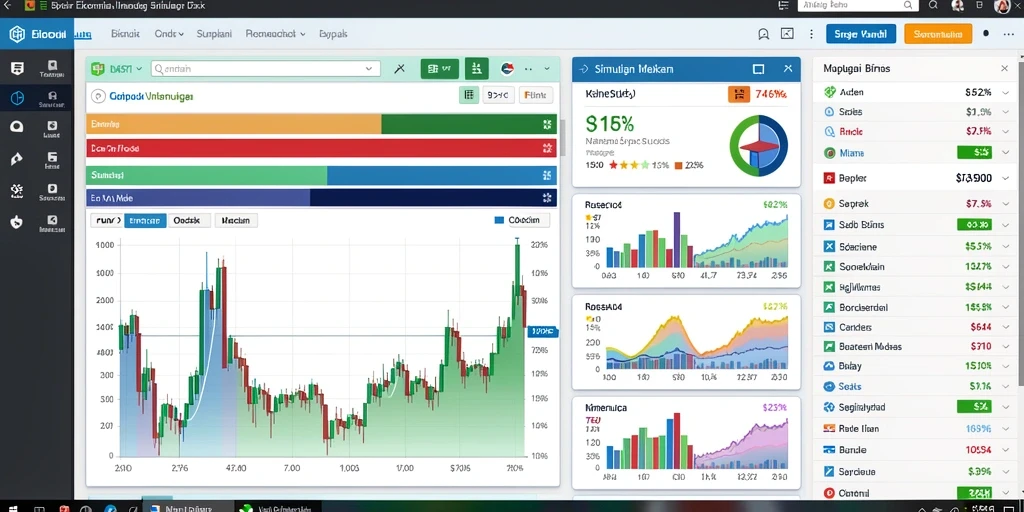Click the X icon next to the search field
1024x512 pixels.
click(400, 68)
